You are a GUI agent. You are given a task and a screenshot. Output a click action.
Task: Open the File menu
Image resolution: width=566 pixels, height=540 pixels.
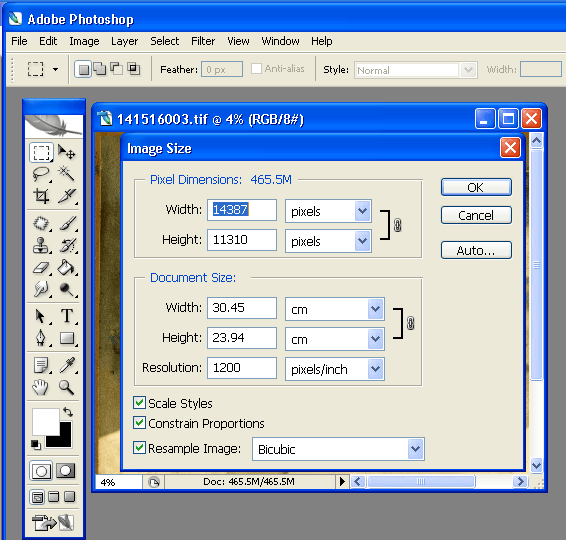(x=19, y=41)
